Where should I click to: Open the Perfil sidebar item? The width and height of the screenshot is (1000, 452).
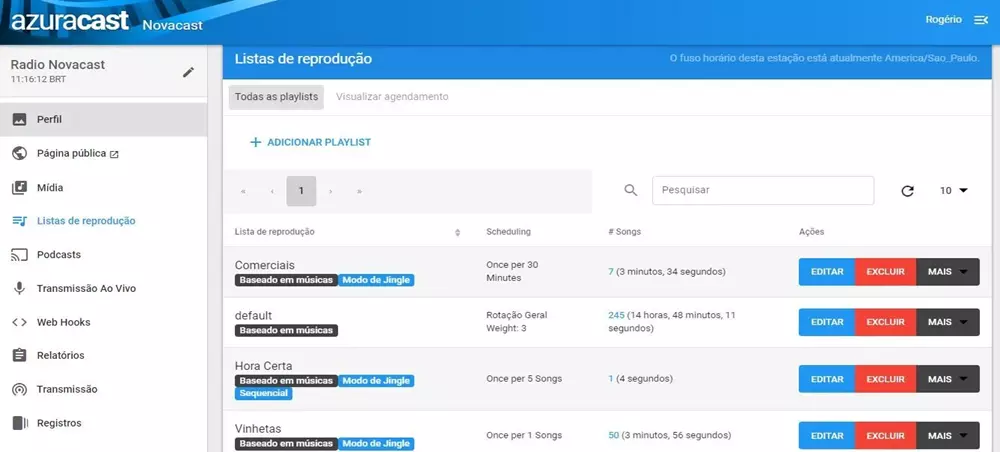[49, 120]
